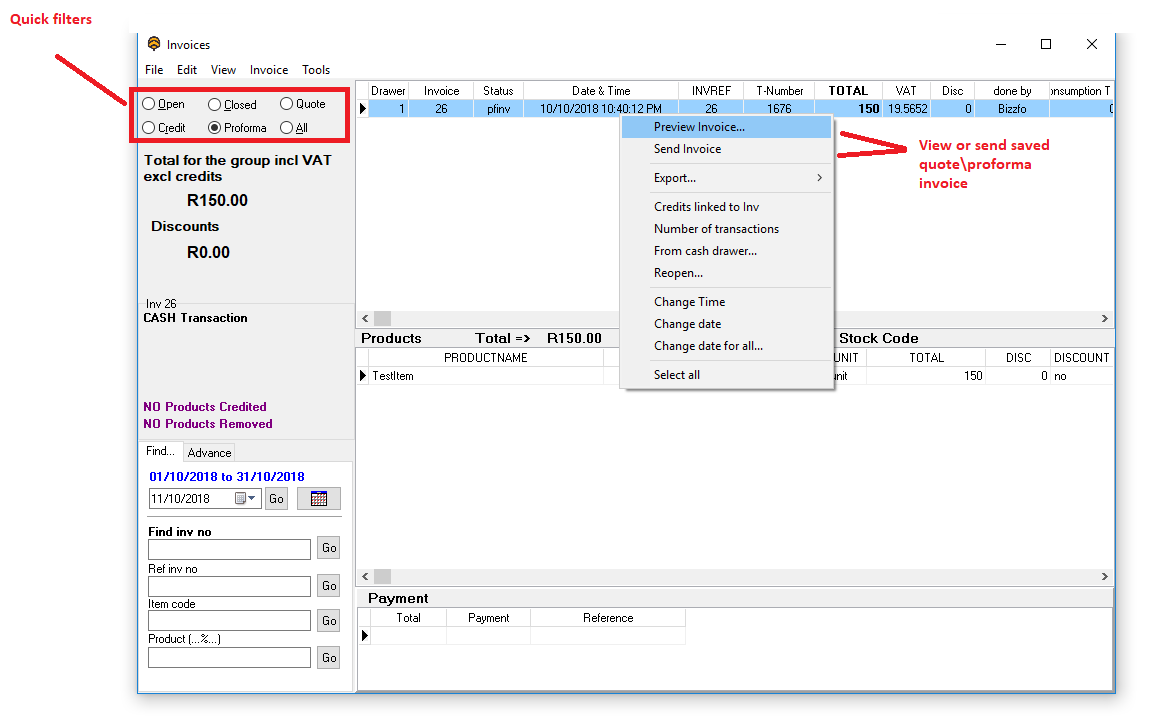Click the Item code input field
The image size is (1151, 717).
pos(229,621)
